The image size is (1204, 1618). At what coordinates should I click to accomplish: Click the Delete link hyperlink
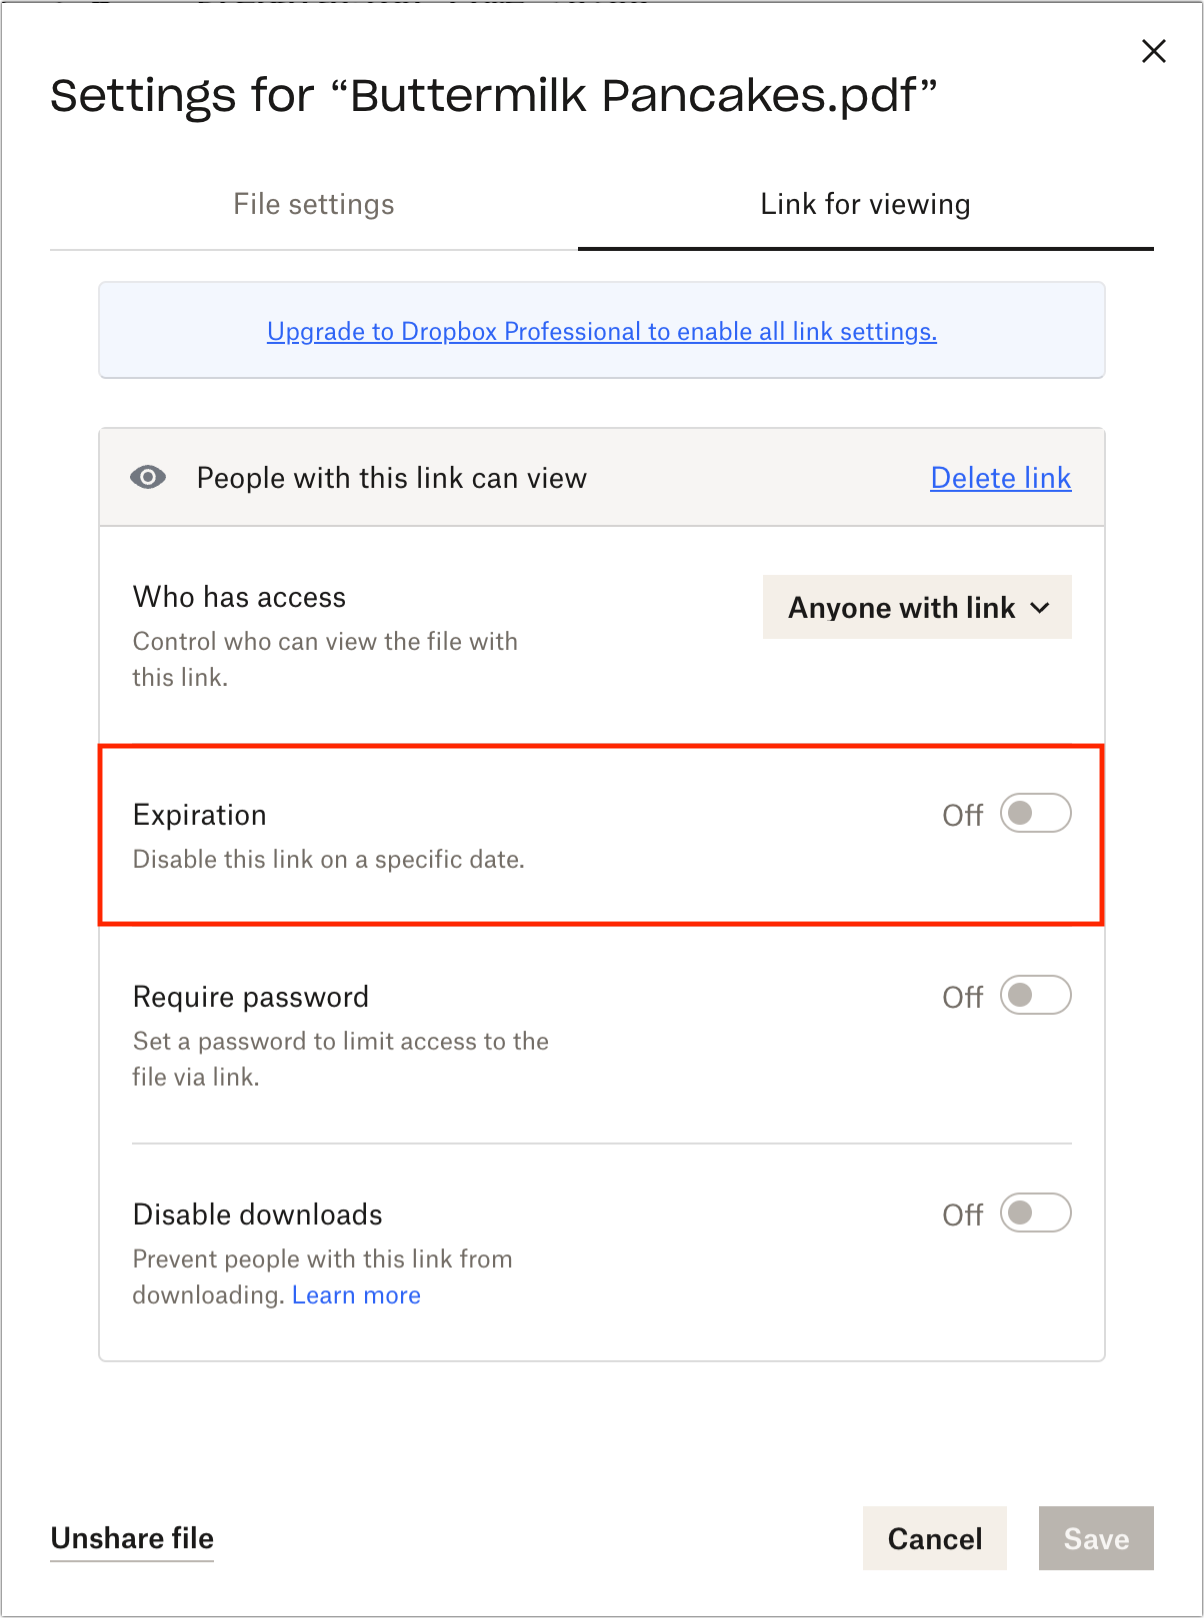point(1001,478)
